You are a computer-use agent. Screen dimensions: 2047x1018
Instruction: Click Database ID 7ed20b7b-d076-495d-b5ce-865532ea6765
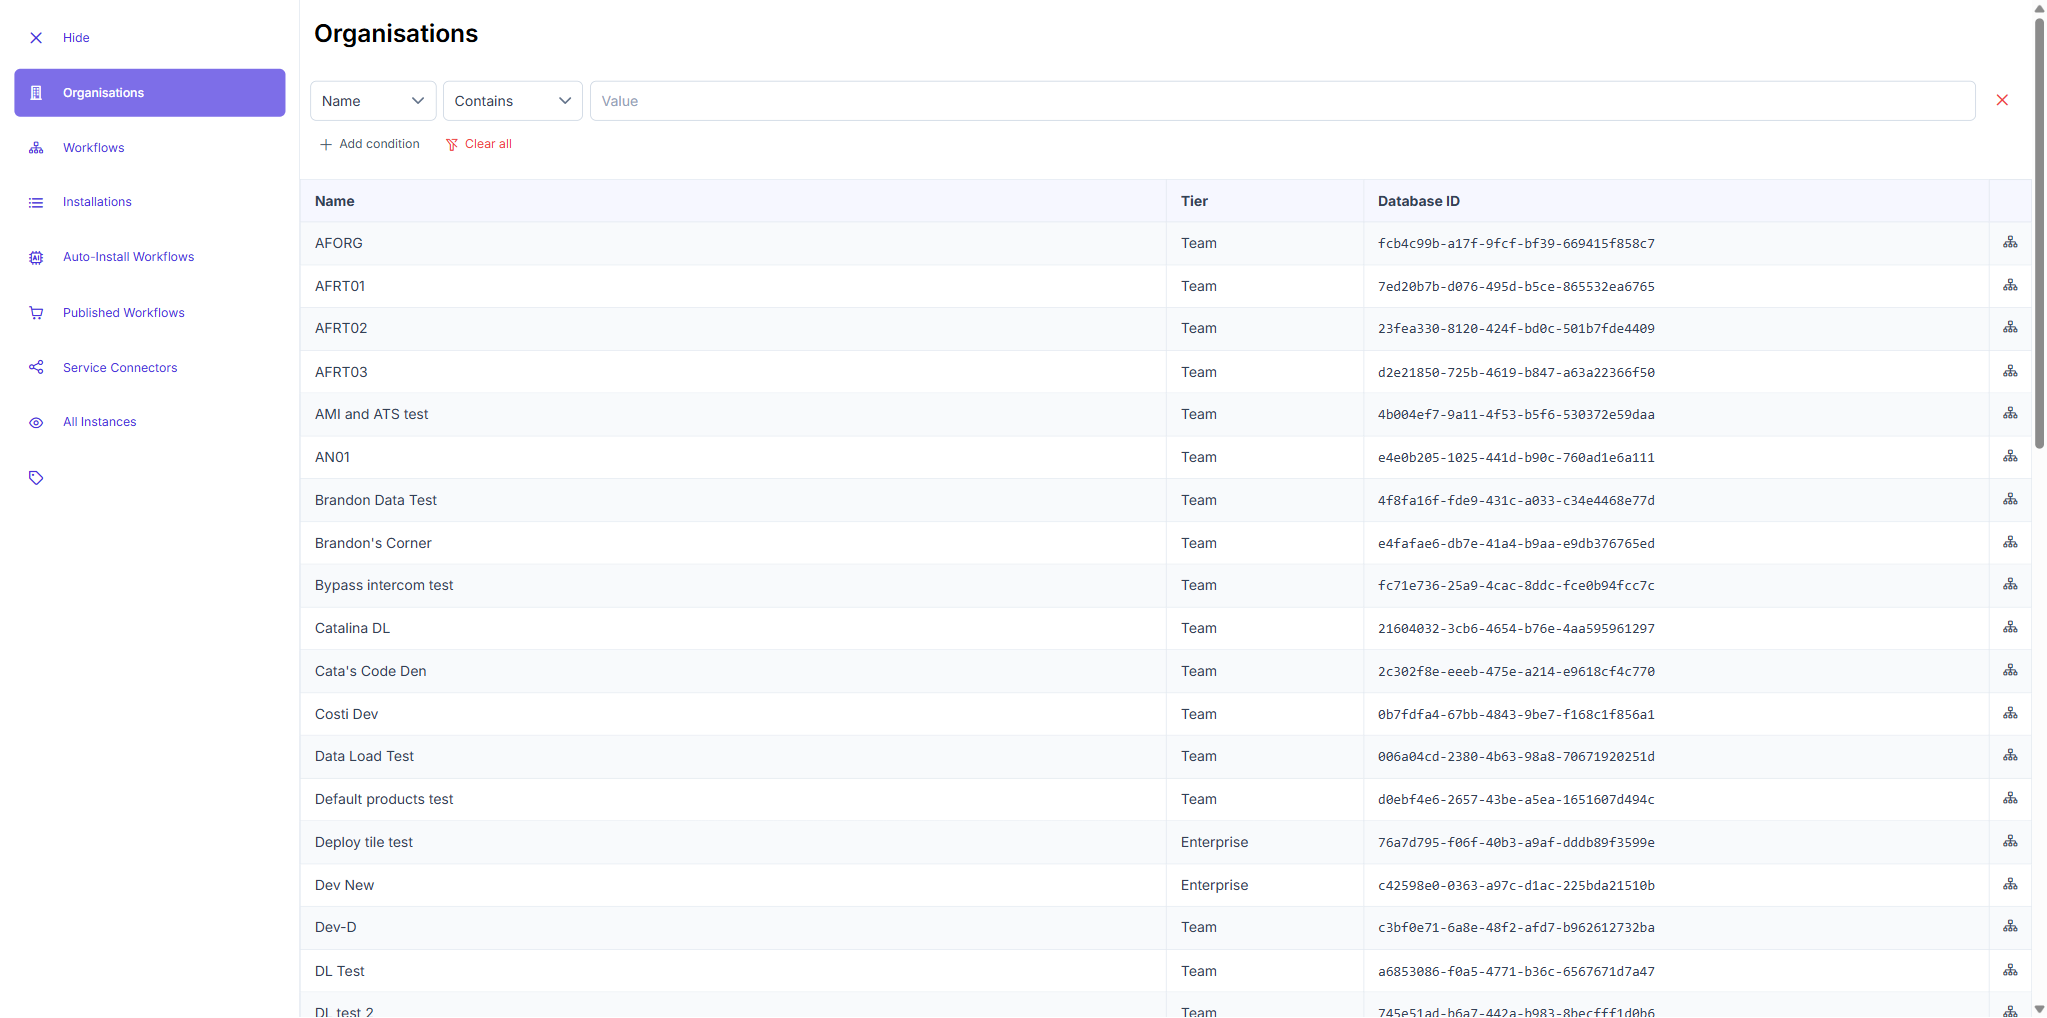coord(1516,286)
